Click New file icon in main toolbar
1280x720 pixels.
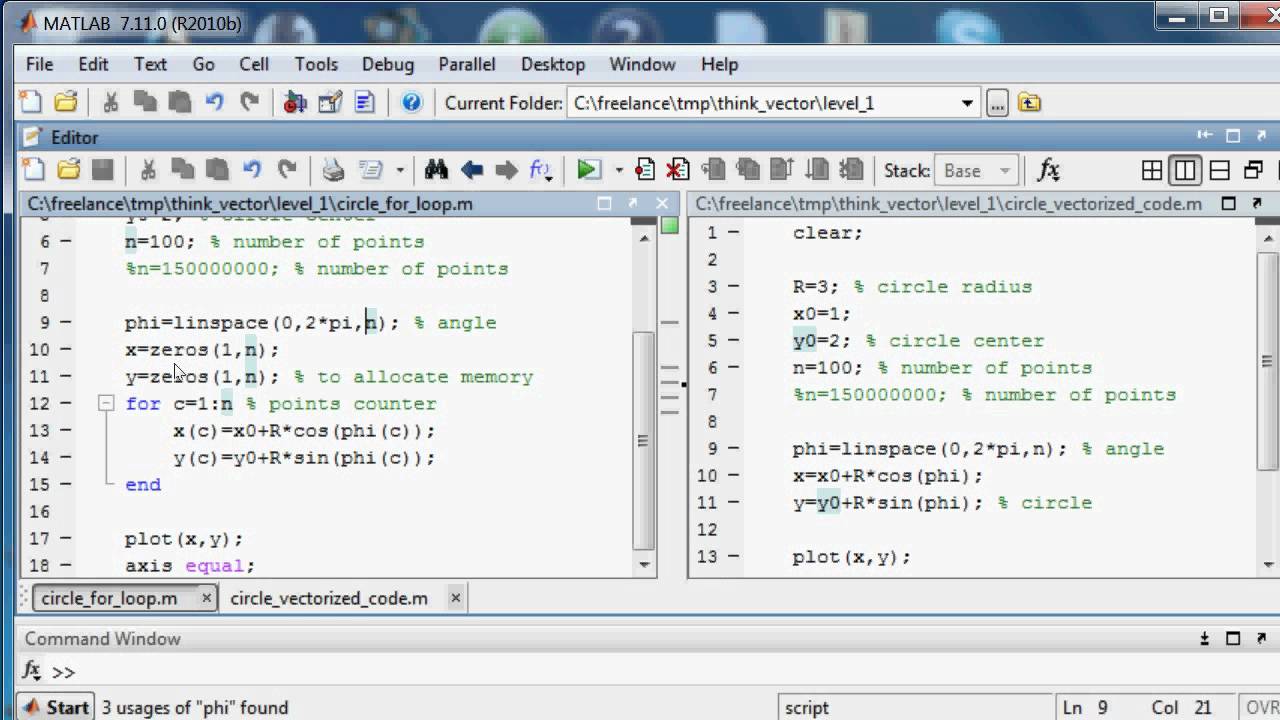click(x=31, y=102)
